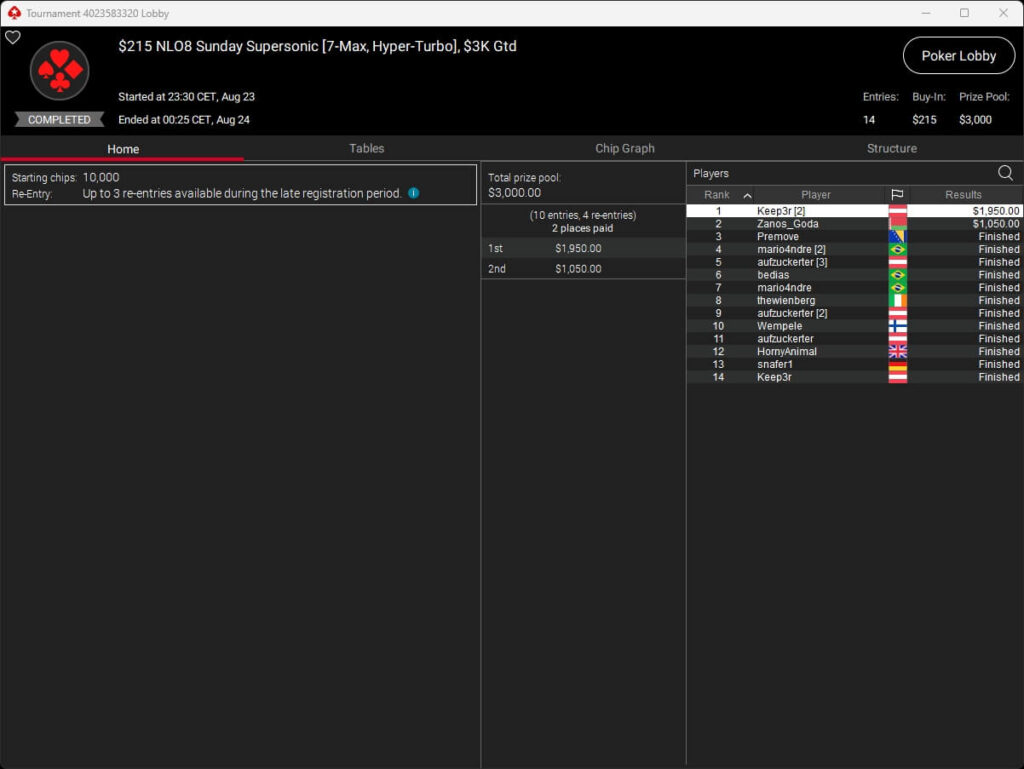
Task: Select player aufzuckerter [3] row
Action: (854, 262)
